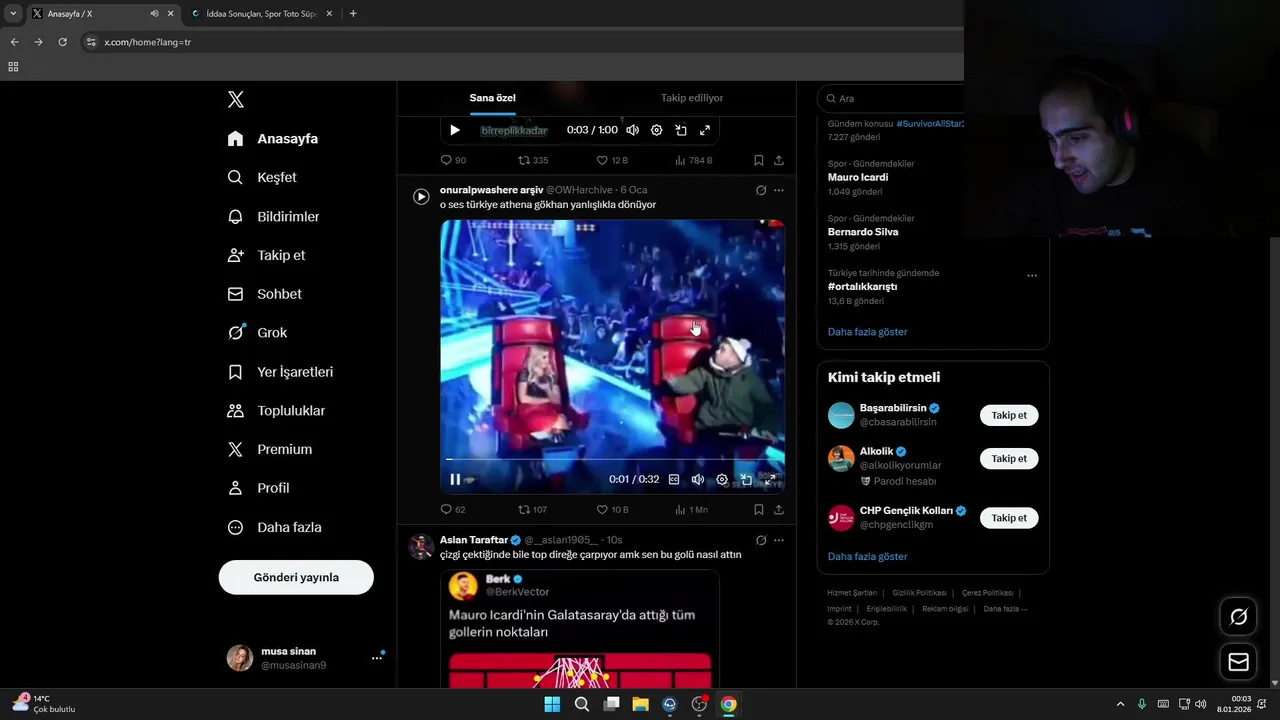The image size is (1280, 720).
Task: Open File Explorer from taskbar
Action: [640, 704]
